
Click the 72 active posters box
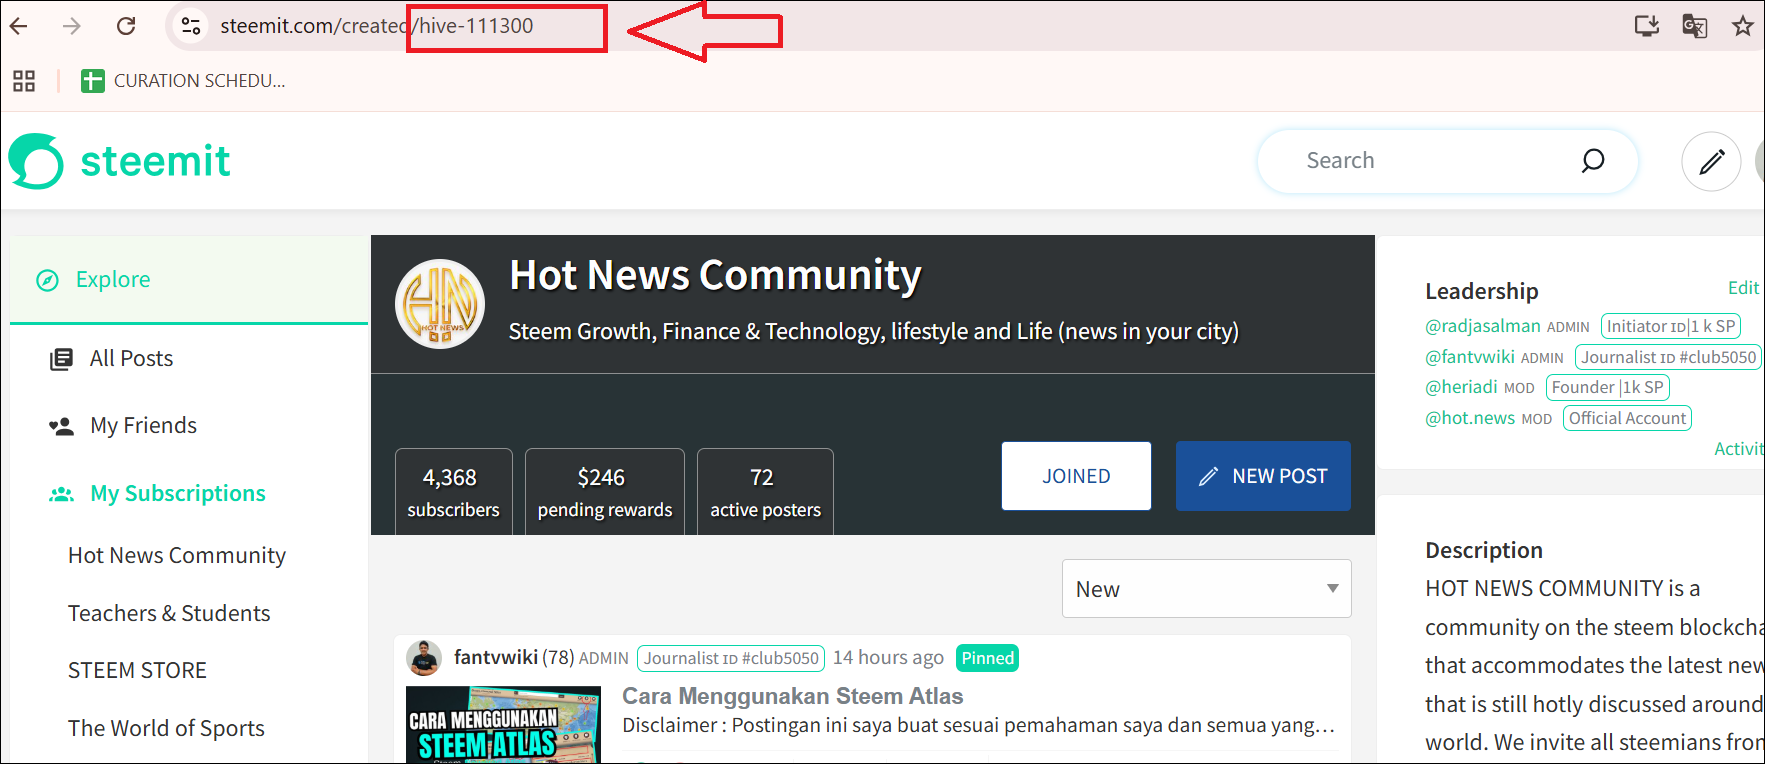pyautogui.click(x=765, y=492)
